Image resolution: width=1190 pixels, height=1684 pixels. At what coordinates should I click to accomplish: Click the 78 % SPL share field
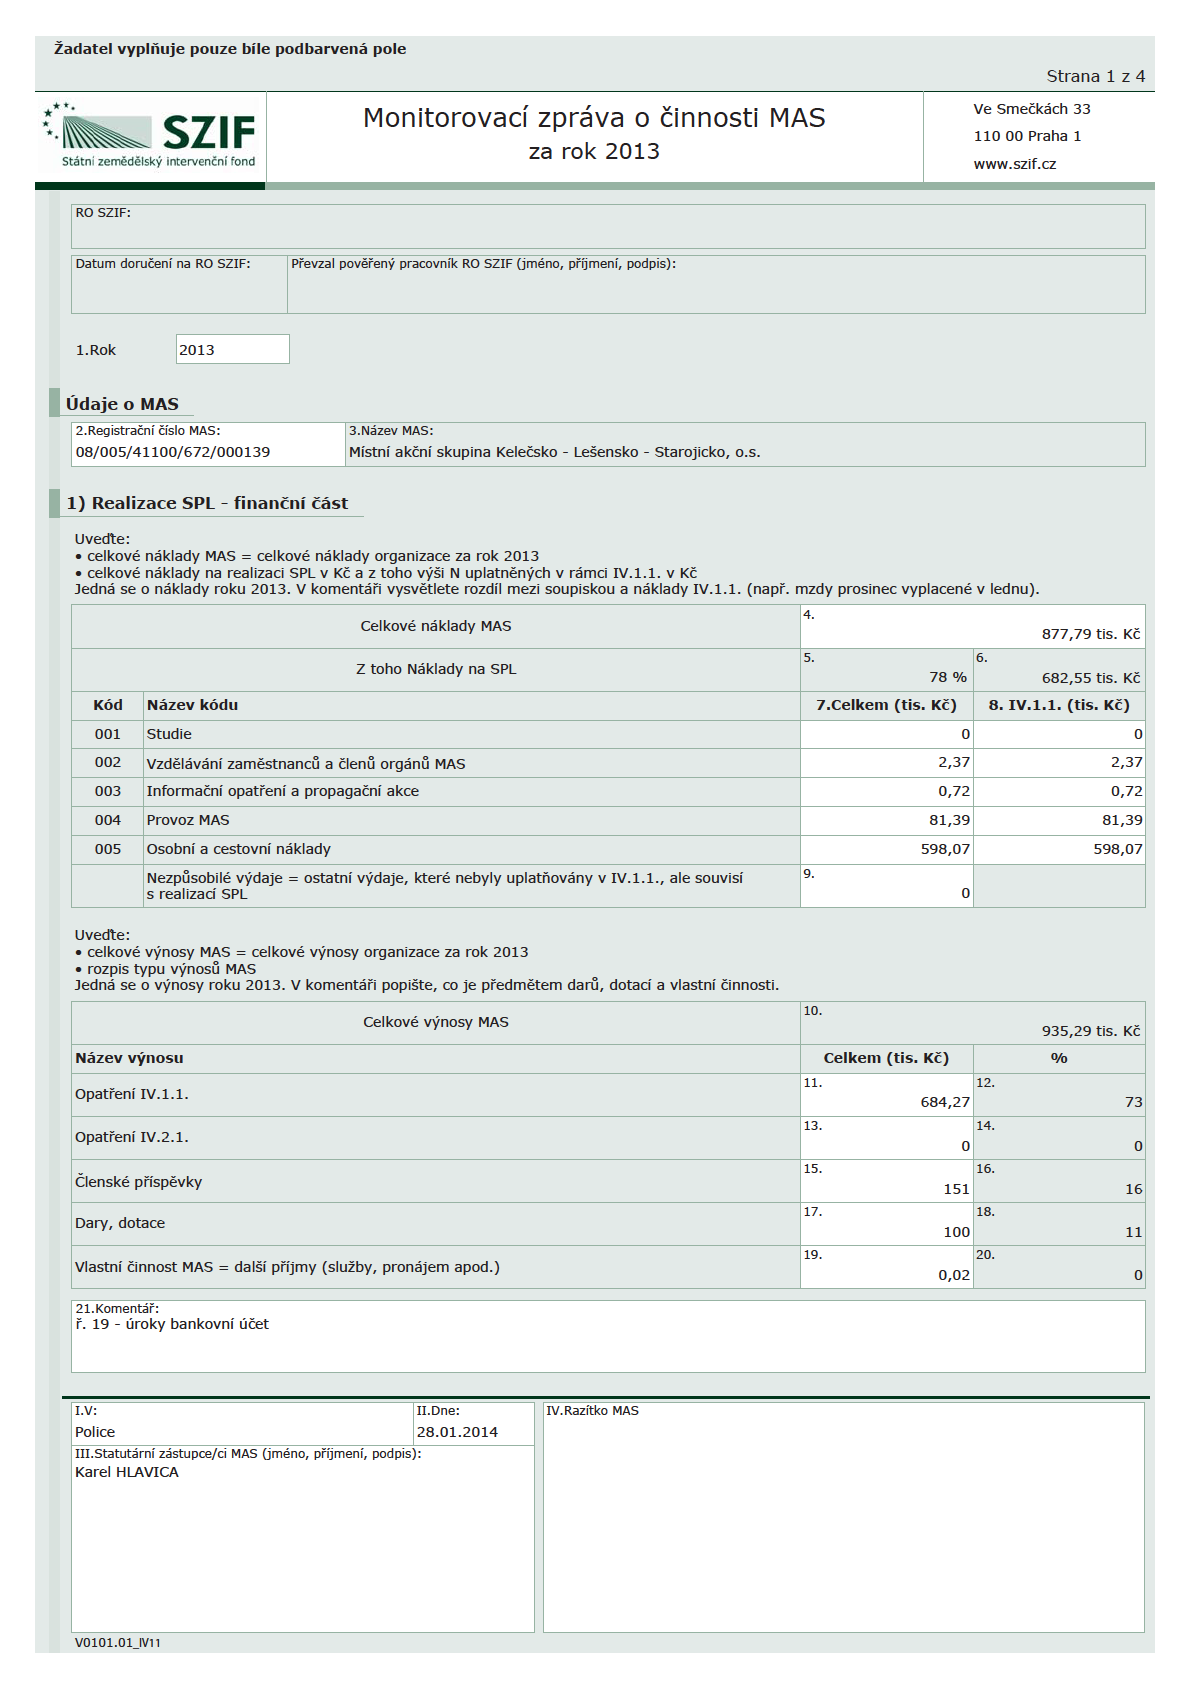[x=886, y=669]
